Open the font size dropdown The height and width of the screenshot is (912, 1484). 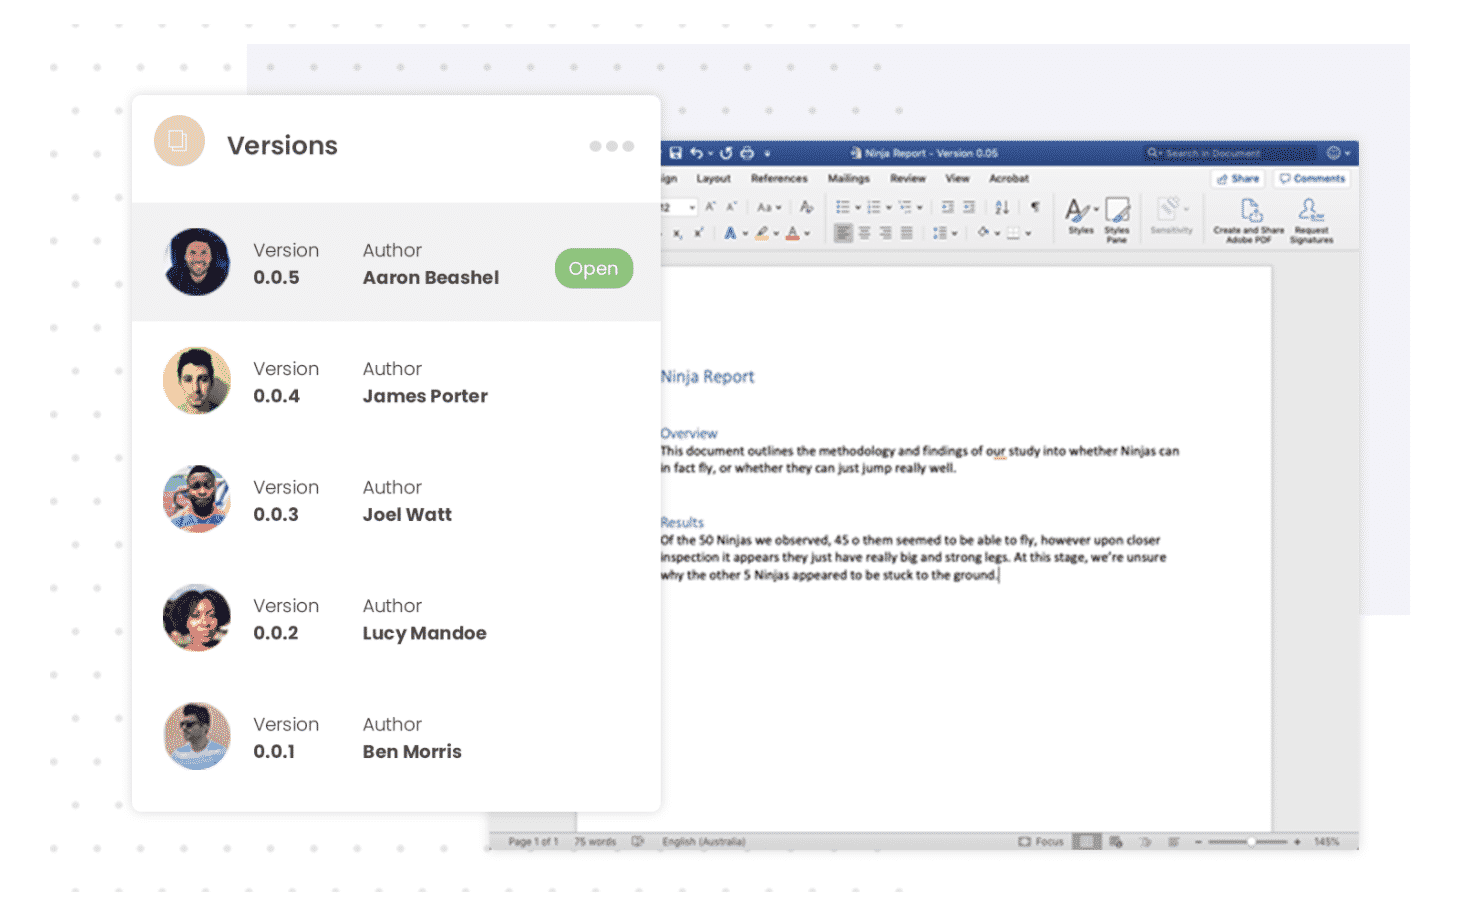coord(691,206)
